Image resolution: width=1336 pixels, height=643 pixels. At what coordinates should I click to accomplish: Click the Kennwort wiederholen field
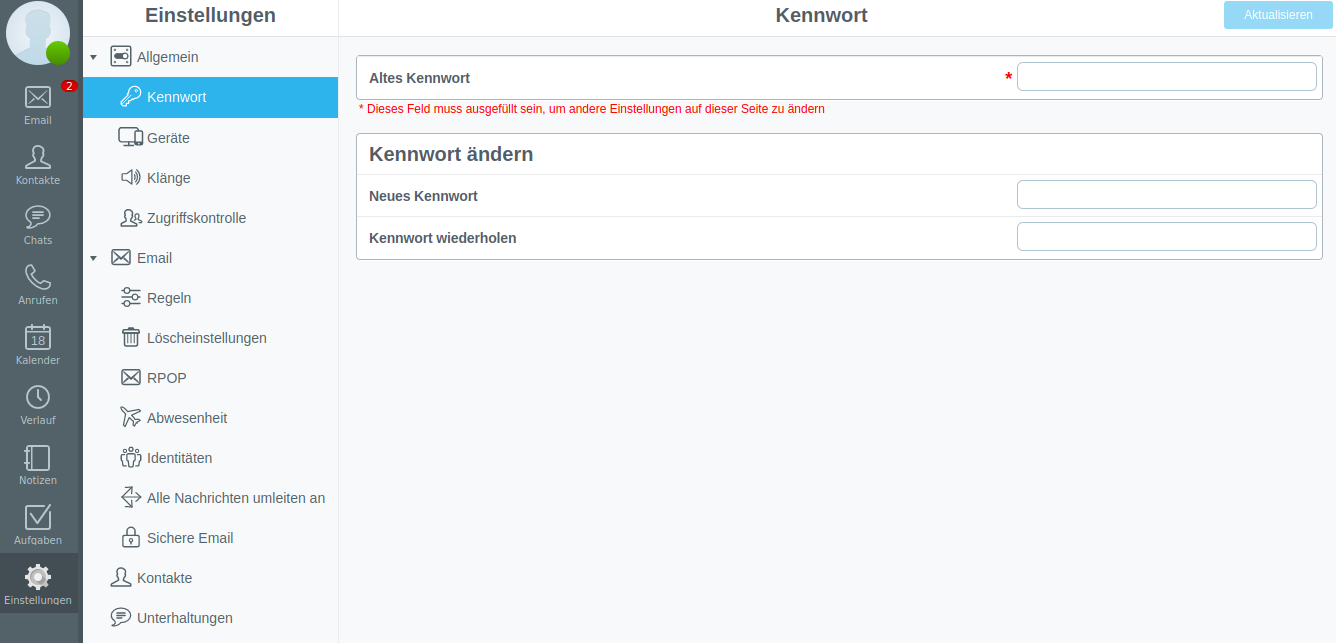pyautogui.click(x=1166, y=237)
